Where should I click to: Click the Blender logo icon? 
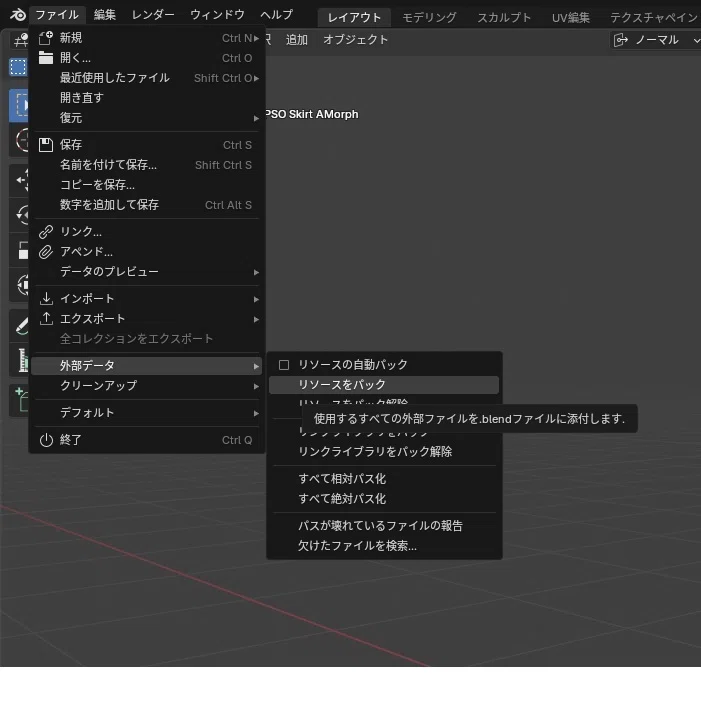(18, 15)
